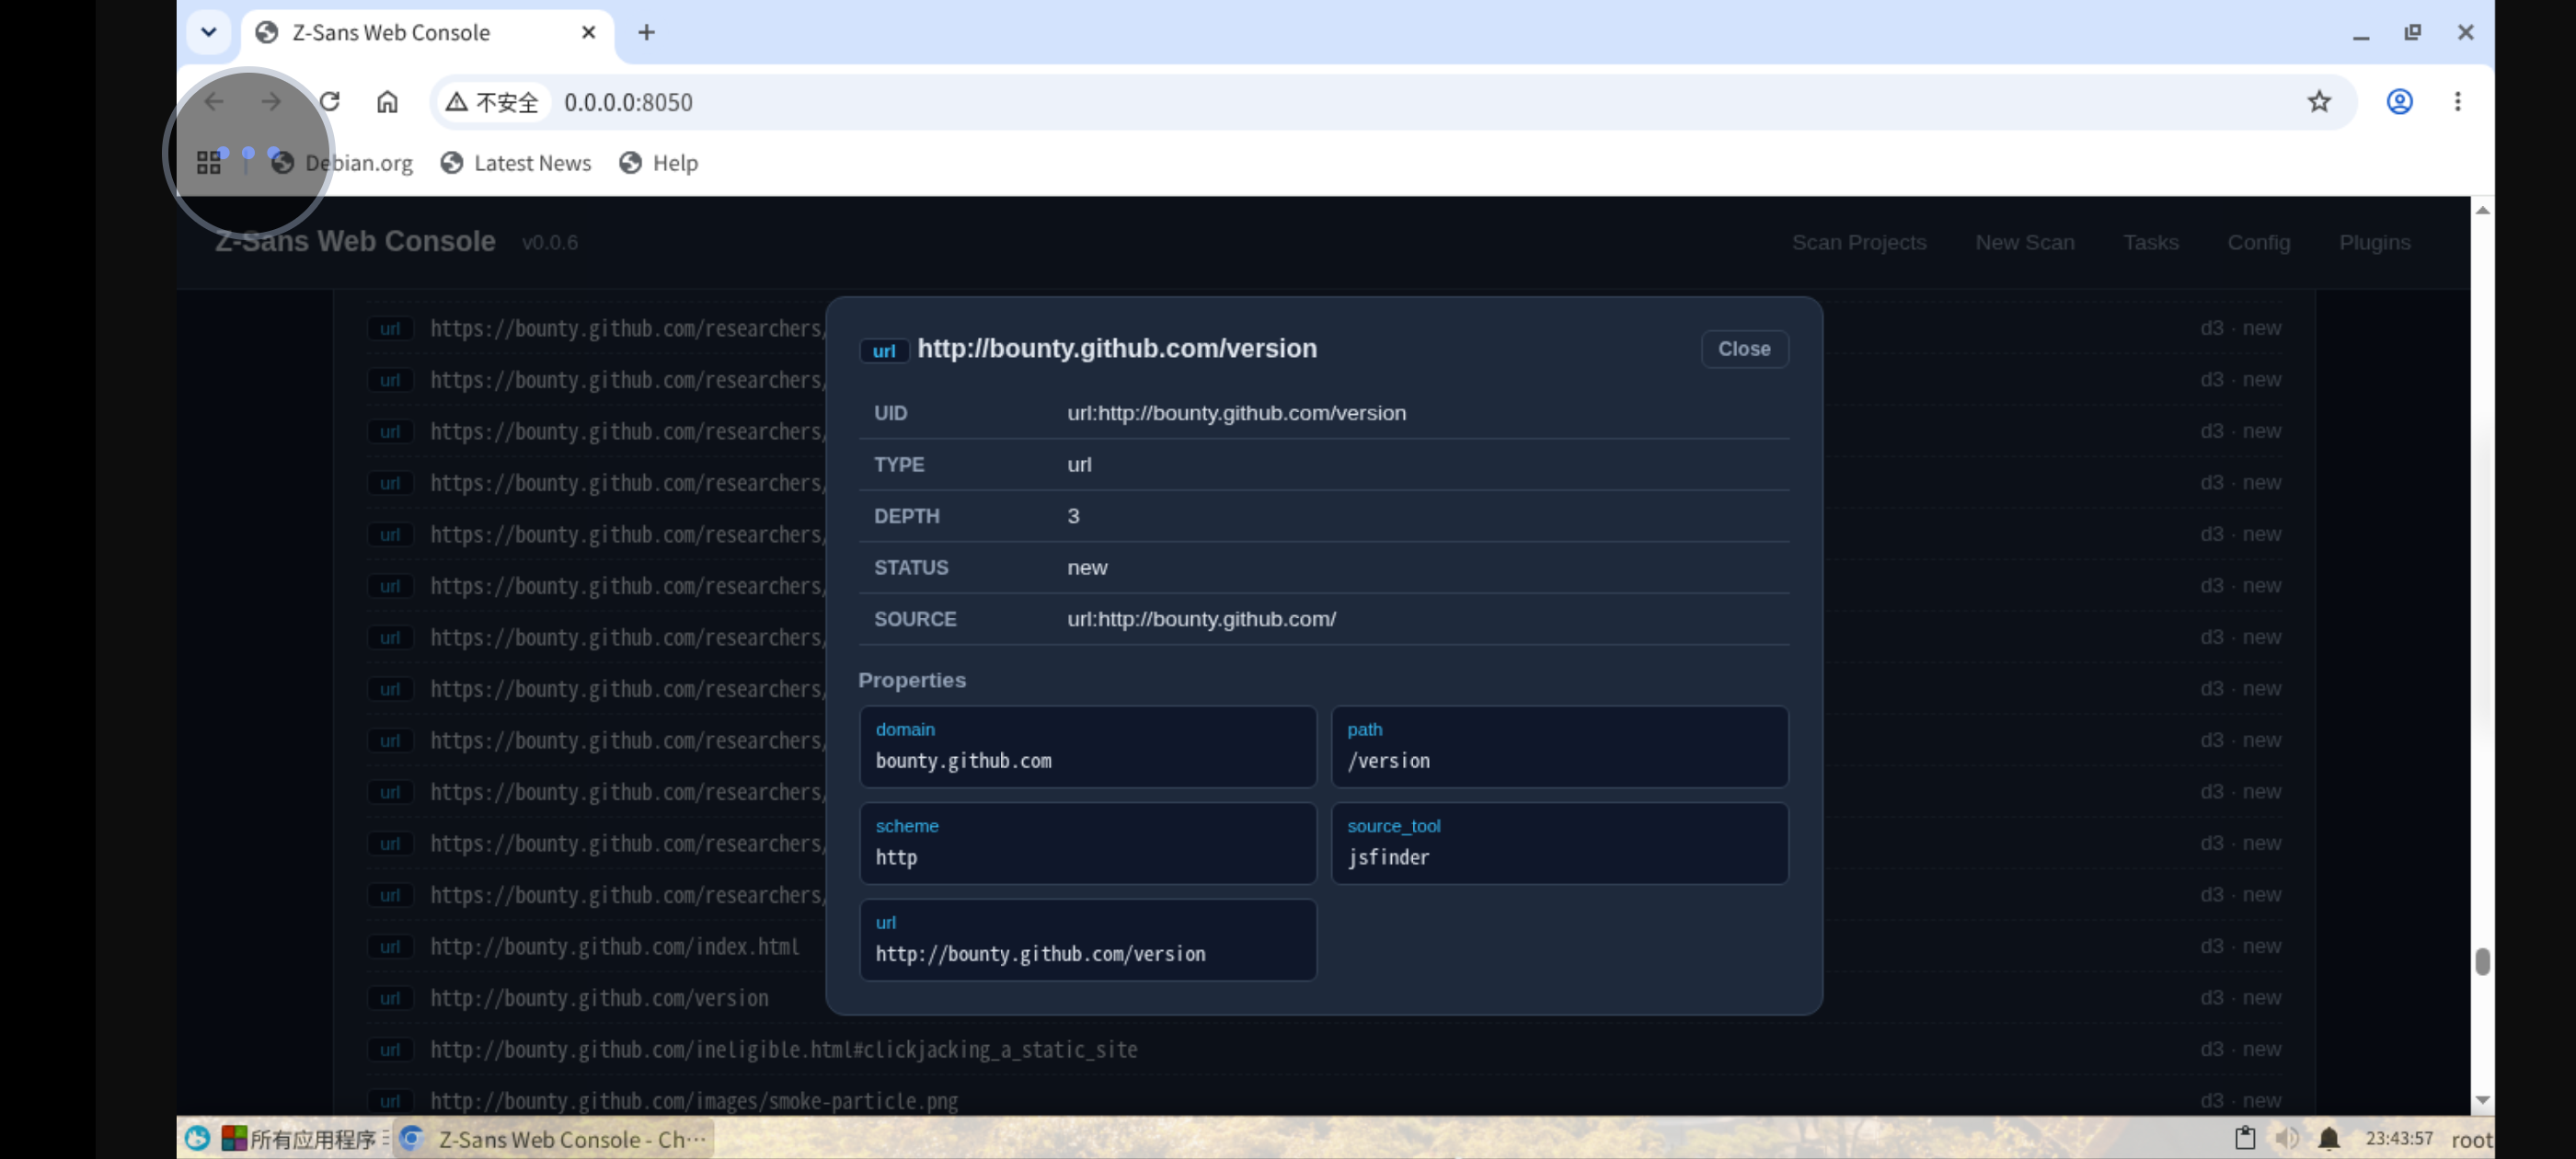Bookmark this page with the star icon

click(2319, 102)
